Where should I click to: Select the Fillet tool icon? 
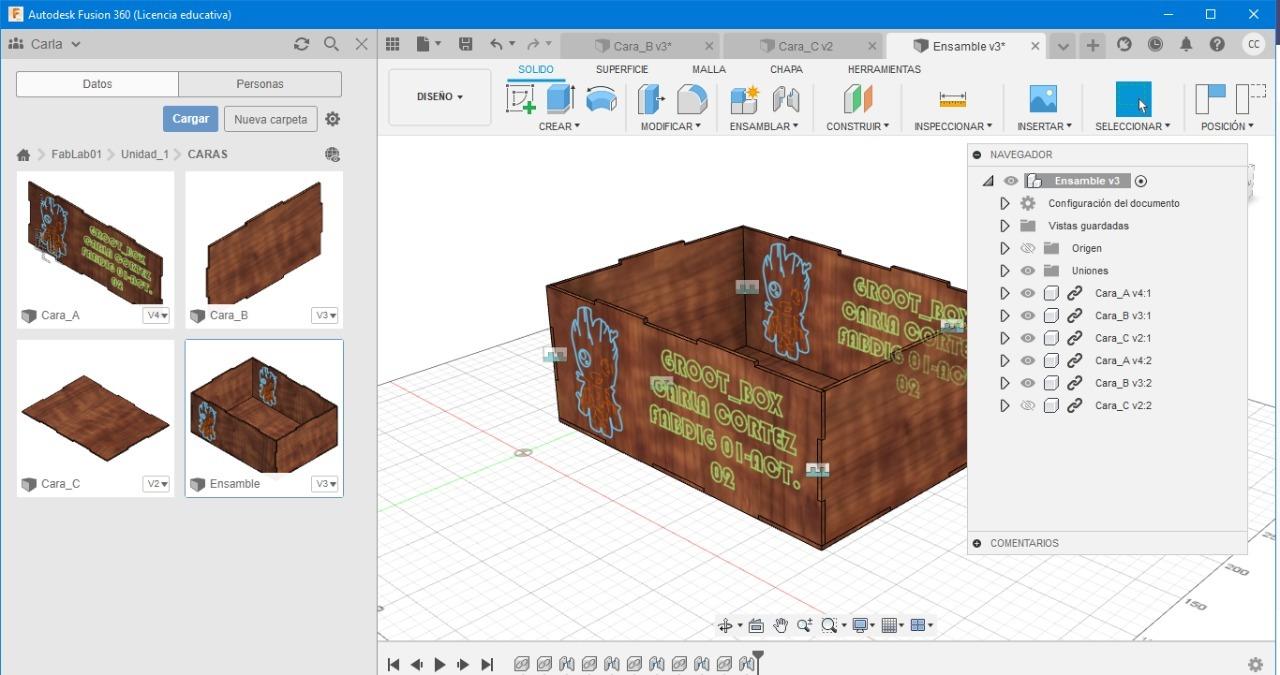(692, 99)
